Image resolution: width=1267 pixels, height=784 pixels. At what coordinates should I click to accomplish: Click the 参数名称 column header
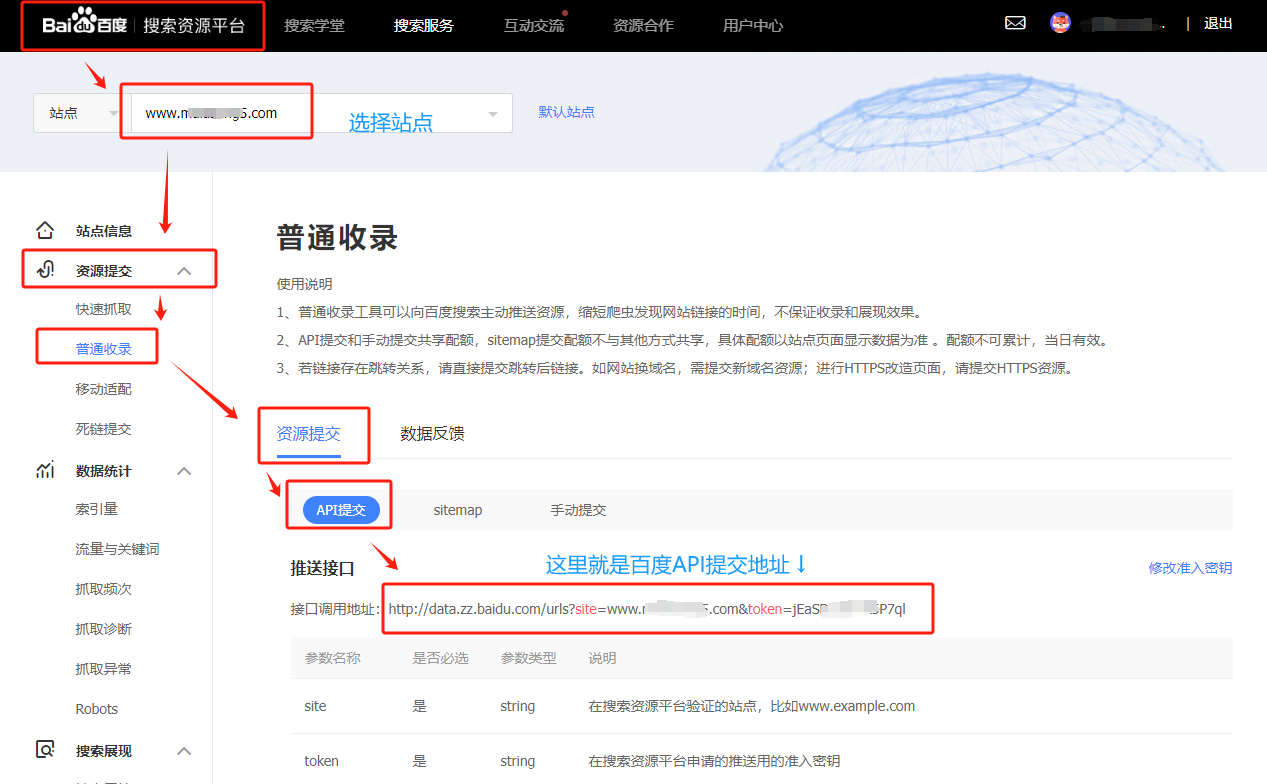coord(333,658)
